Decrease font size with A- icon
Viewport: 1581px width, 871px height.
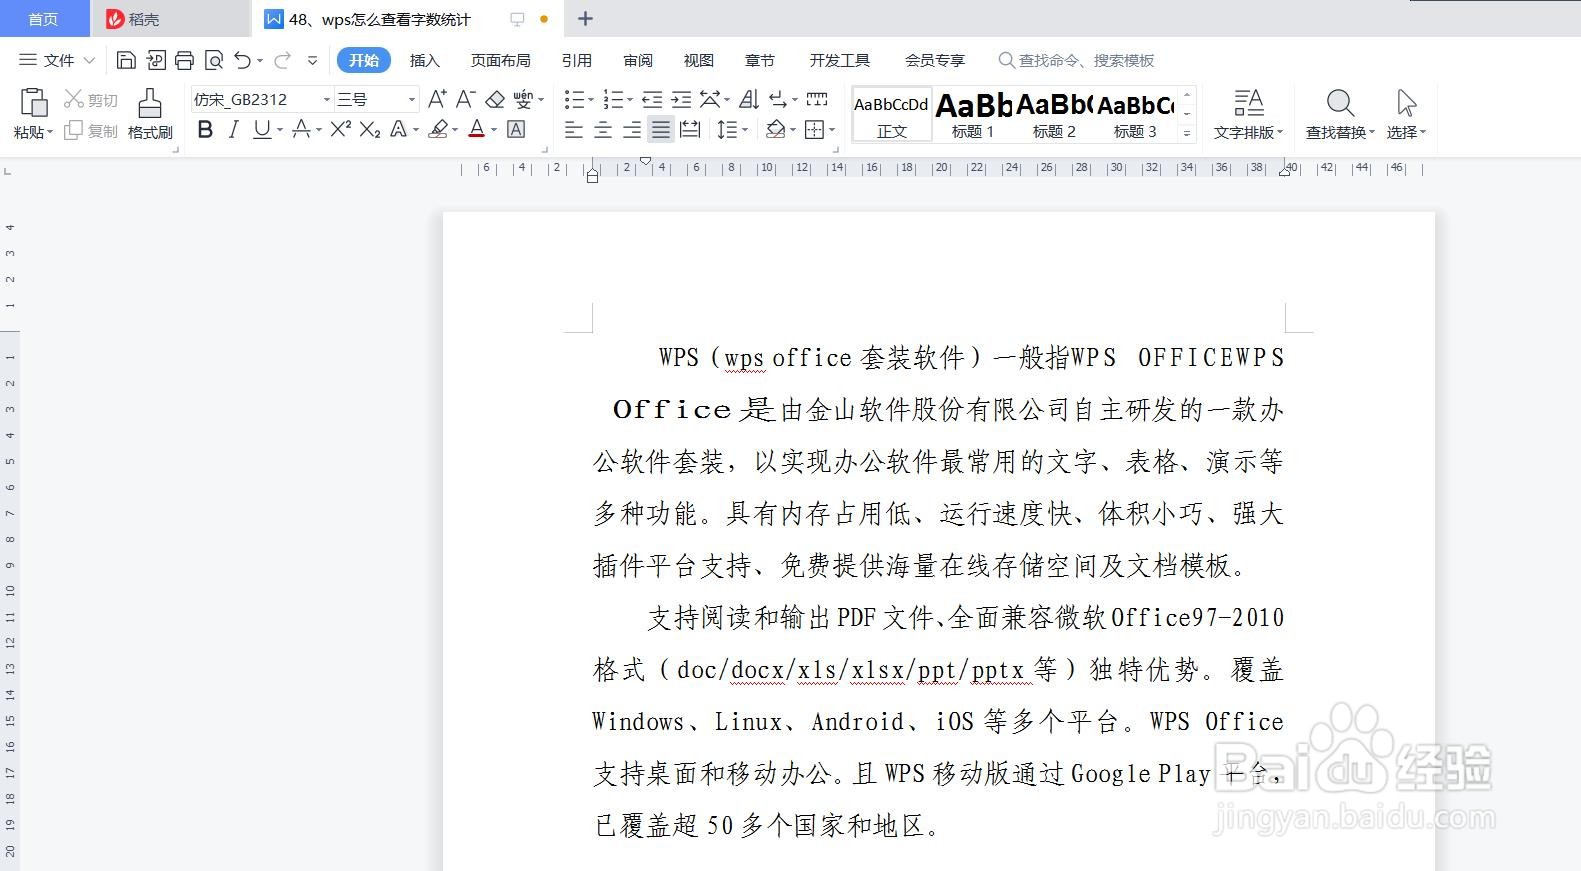click(x=465, y=99)
